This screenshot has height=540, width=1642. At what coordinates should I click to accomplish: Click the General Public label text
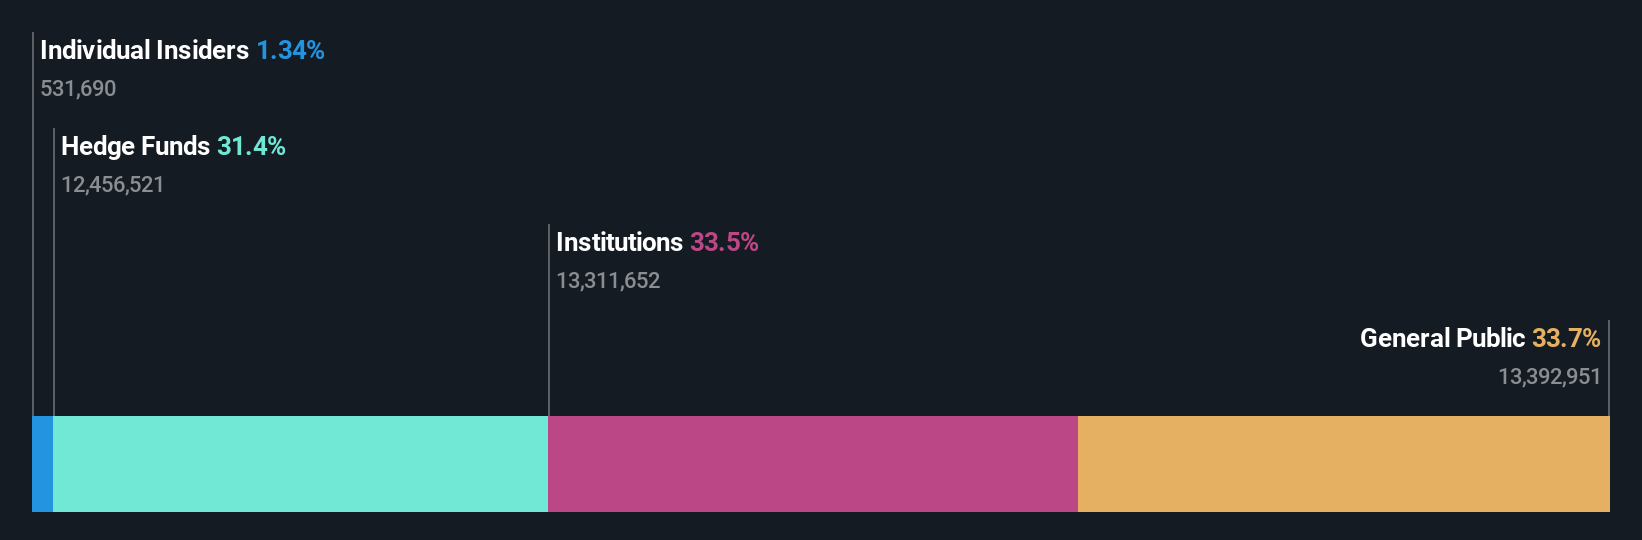click(x=1442, y=338)
